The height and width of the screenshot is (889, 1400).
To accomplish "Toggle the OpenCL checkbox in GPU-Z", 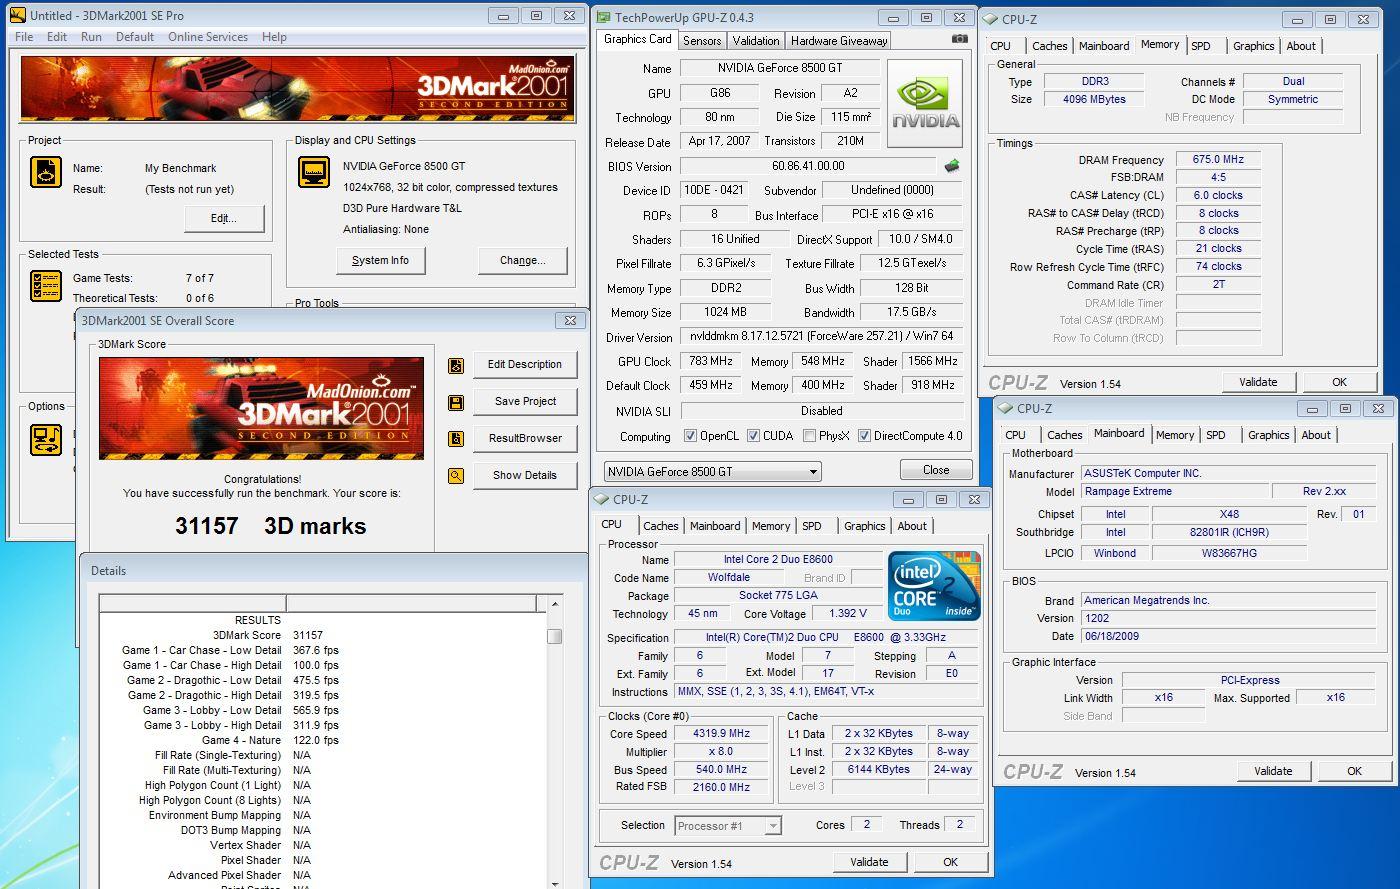I will [690, 436].
